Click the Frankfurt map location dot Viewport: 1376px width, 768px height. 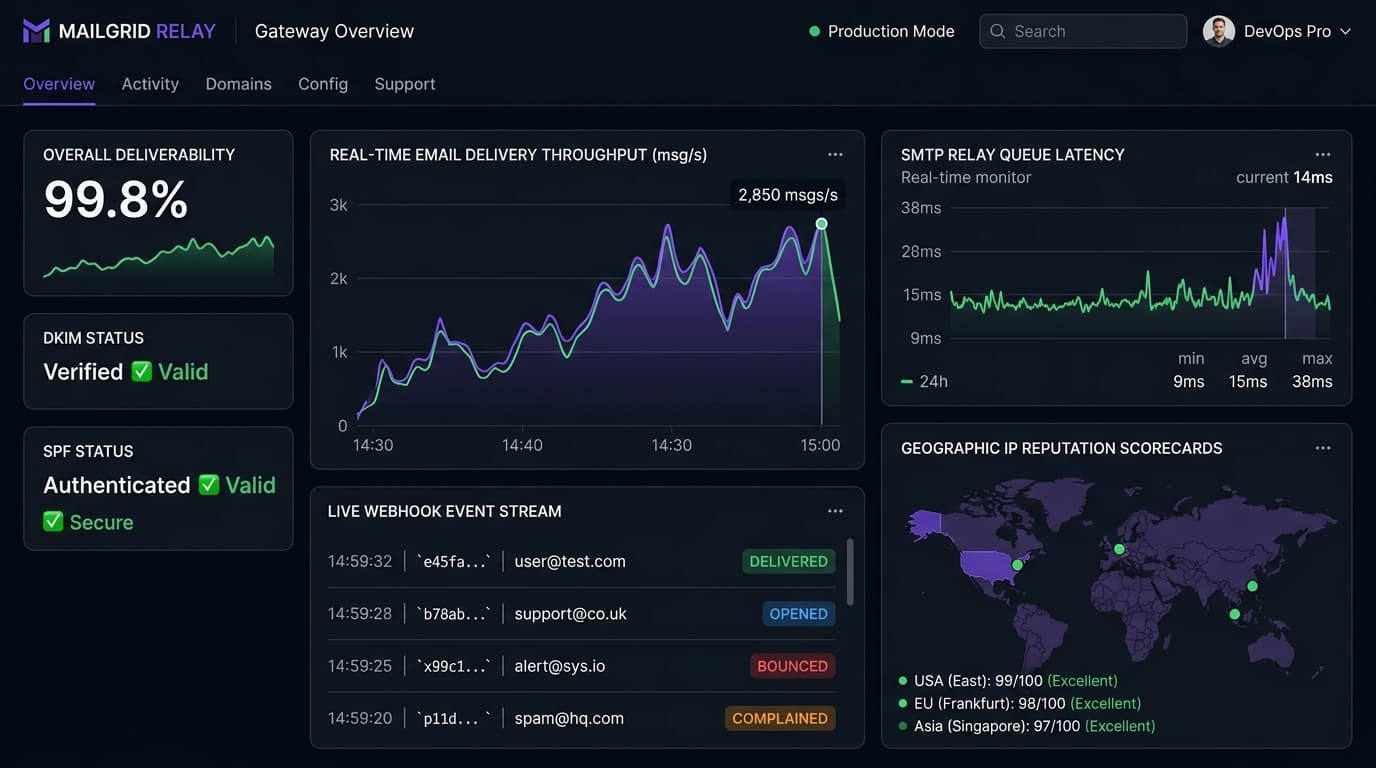1119,549
